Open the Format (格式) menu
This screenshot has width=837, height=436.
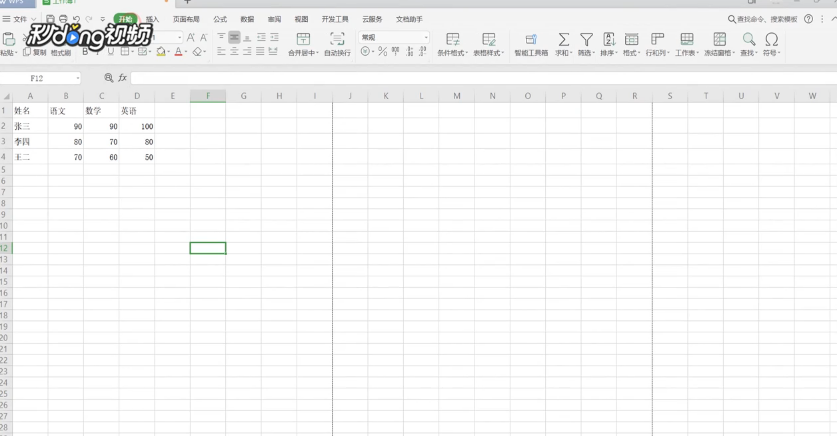tap(631, 44)
